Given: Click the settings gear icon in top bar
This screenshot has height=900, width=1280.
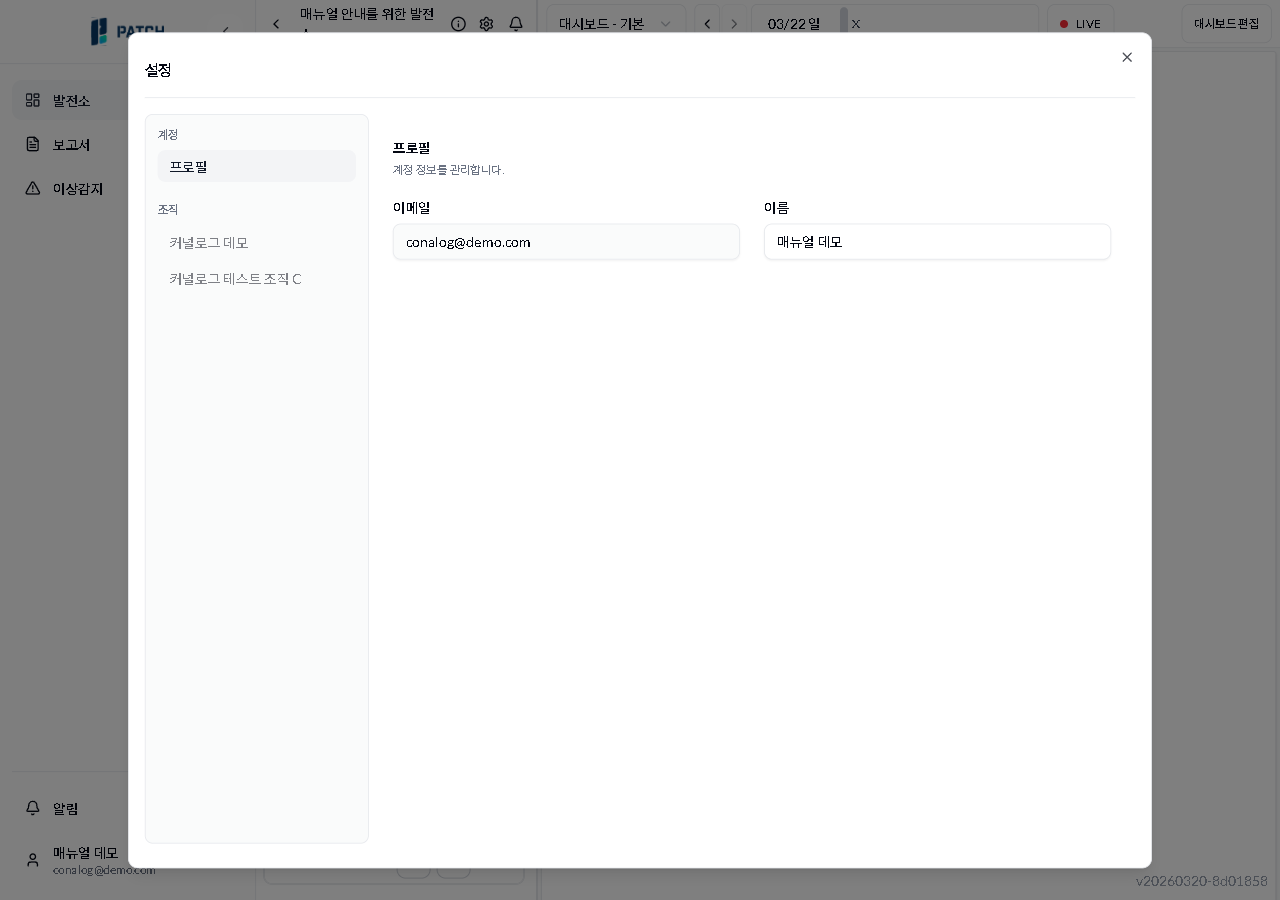Looking at the screenshot, I should point(487,24).
